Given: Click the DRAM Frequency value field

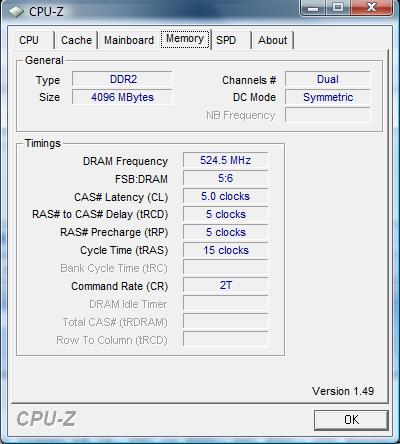Looking at the screenshot, I should pos(226,160).
